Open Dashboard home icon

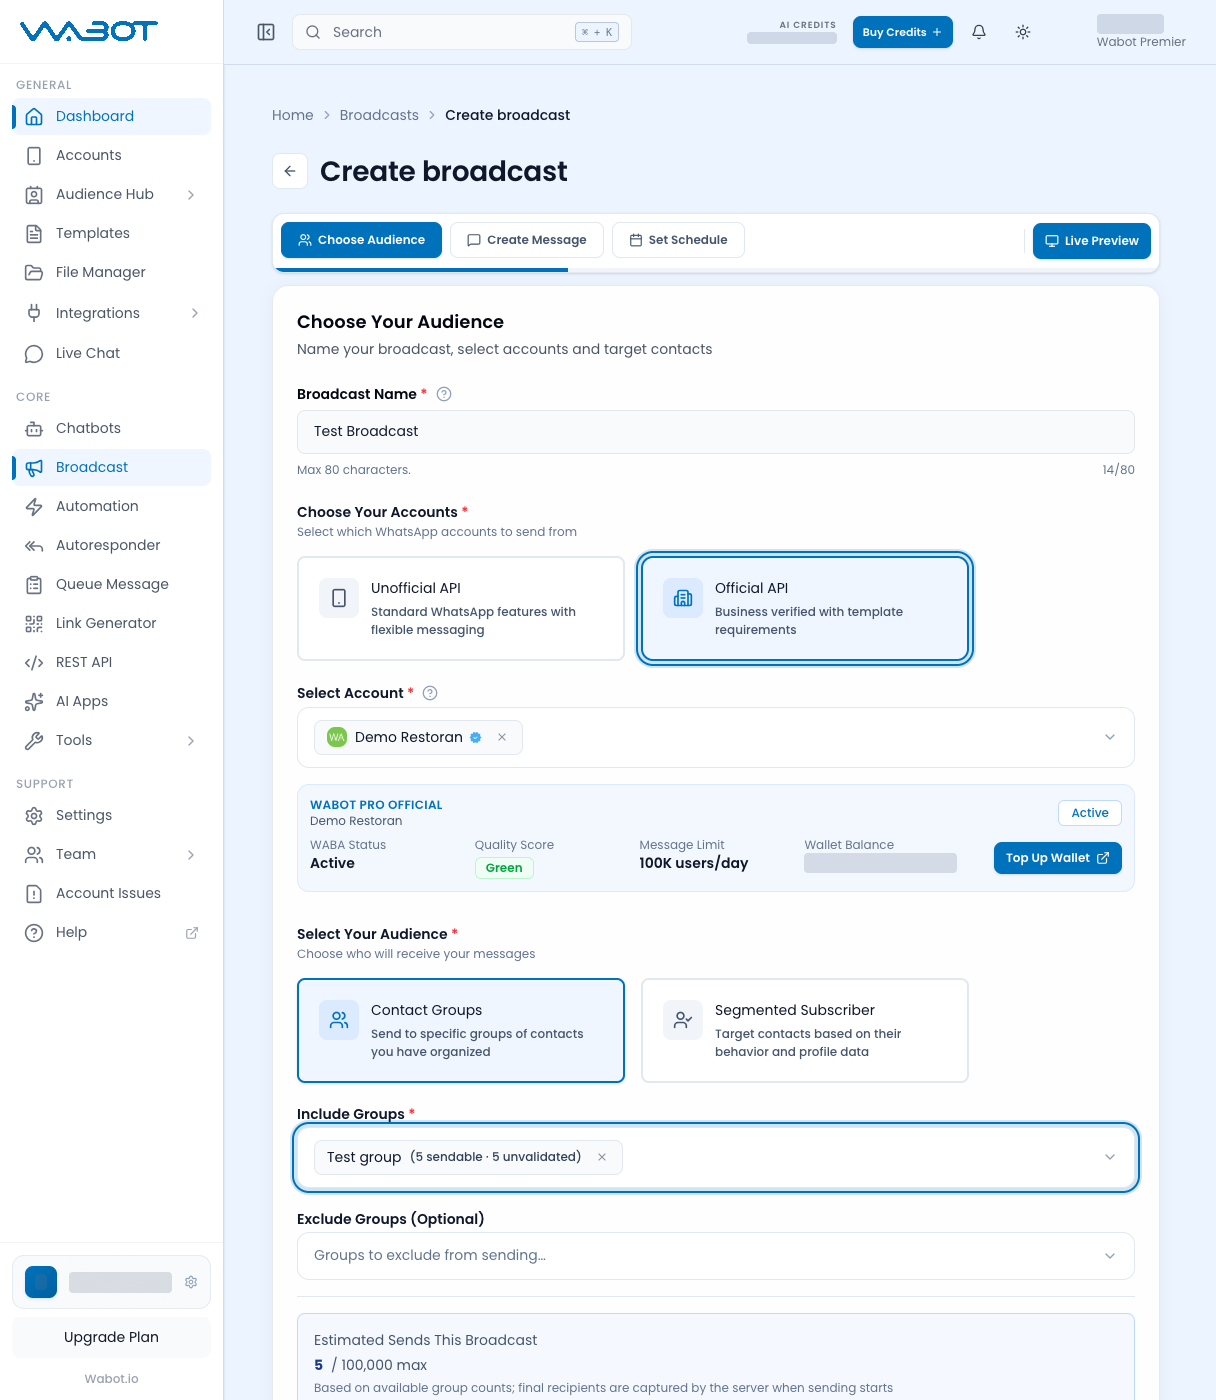[x=34, y=116]
